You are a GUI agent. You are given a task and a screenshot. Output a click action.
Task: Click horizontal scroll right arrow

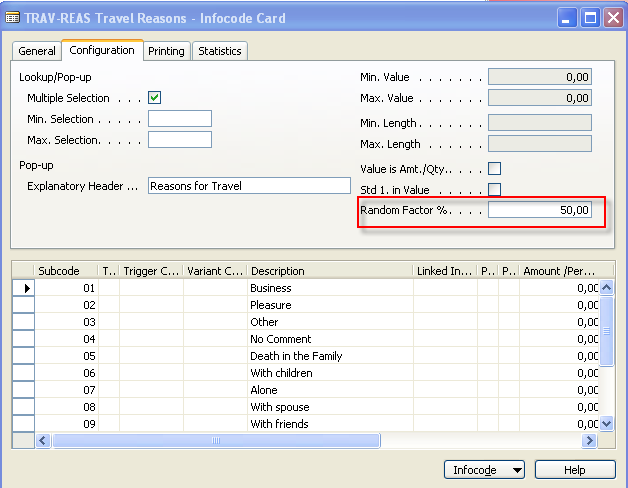[x=589, y=440]
